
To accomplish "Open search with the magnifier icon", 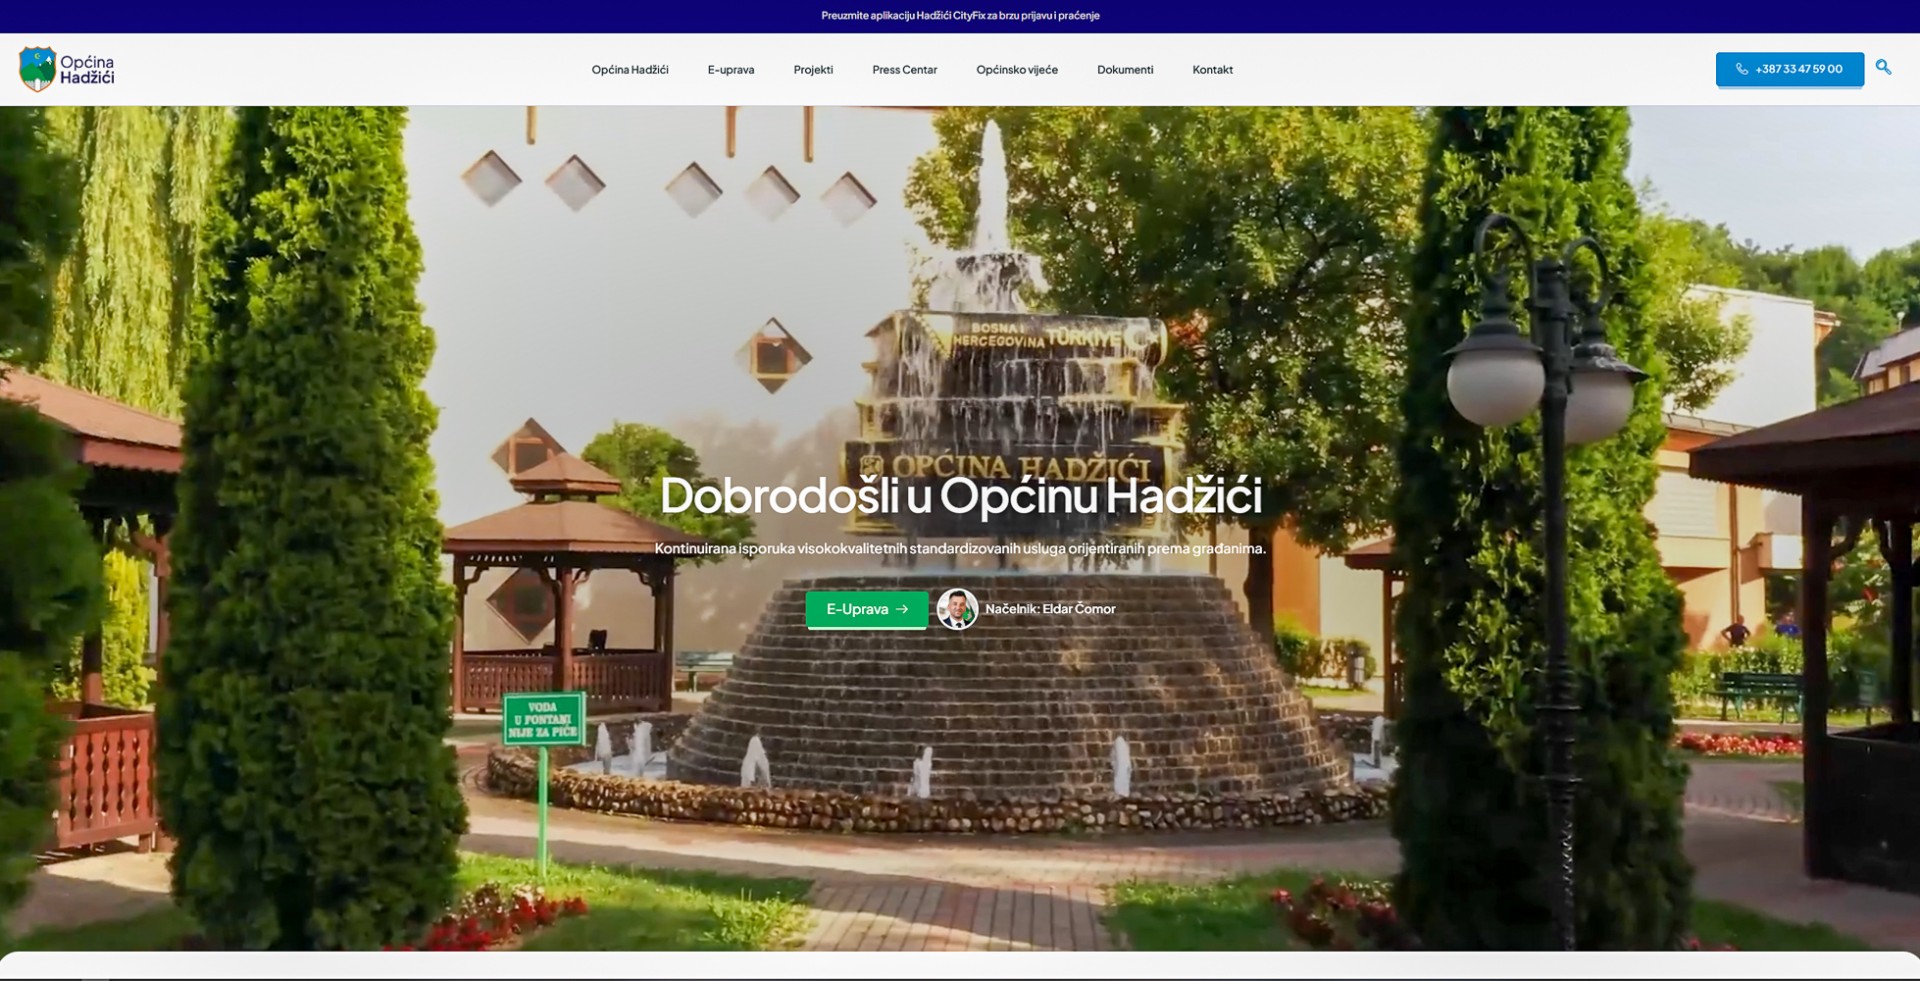I will click(x=1883, y=68).
